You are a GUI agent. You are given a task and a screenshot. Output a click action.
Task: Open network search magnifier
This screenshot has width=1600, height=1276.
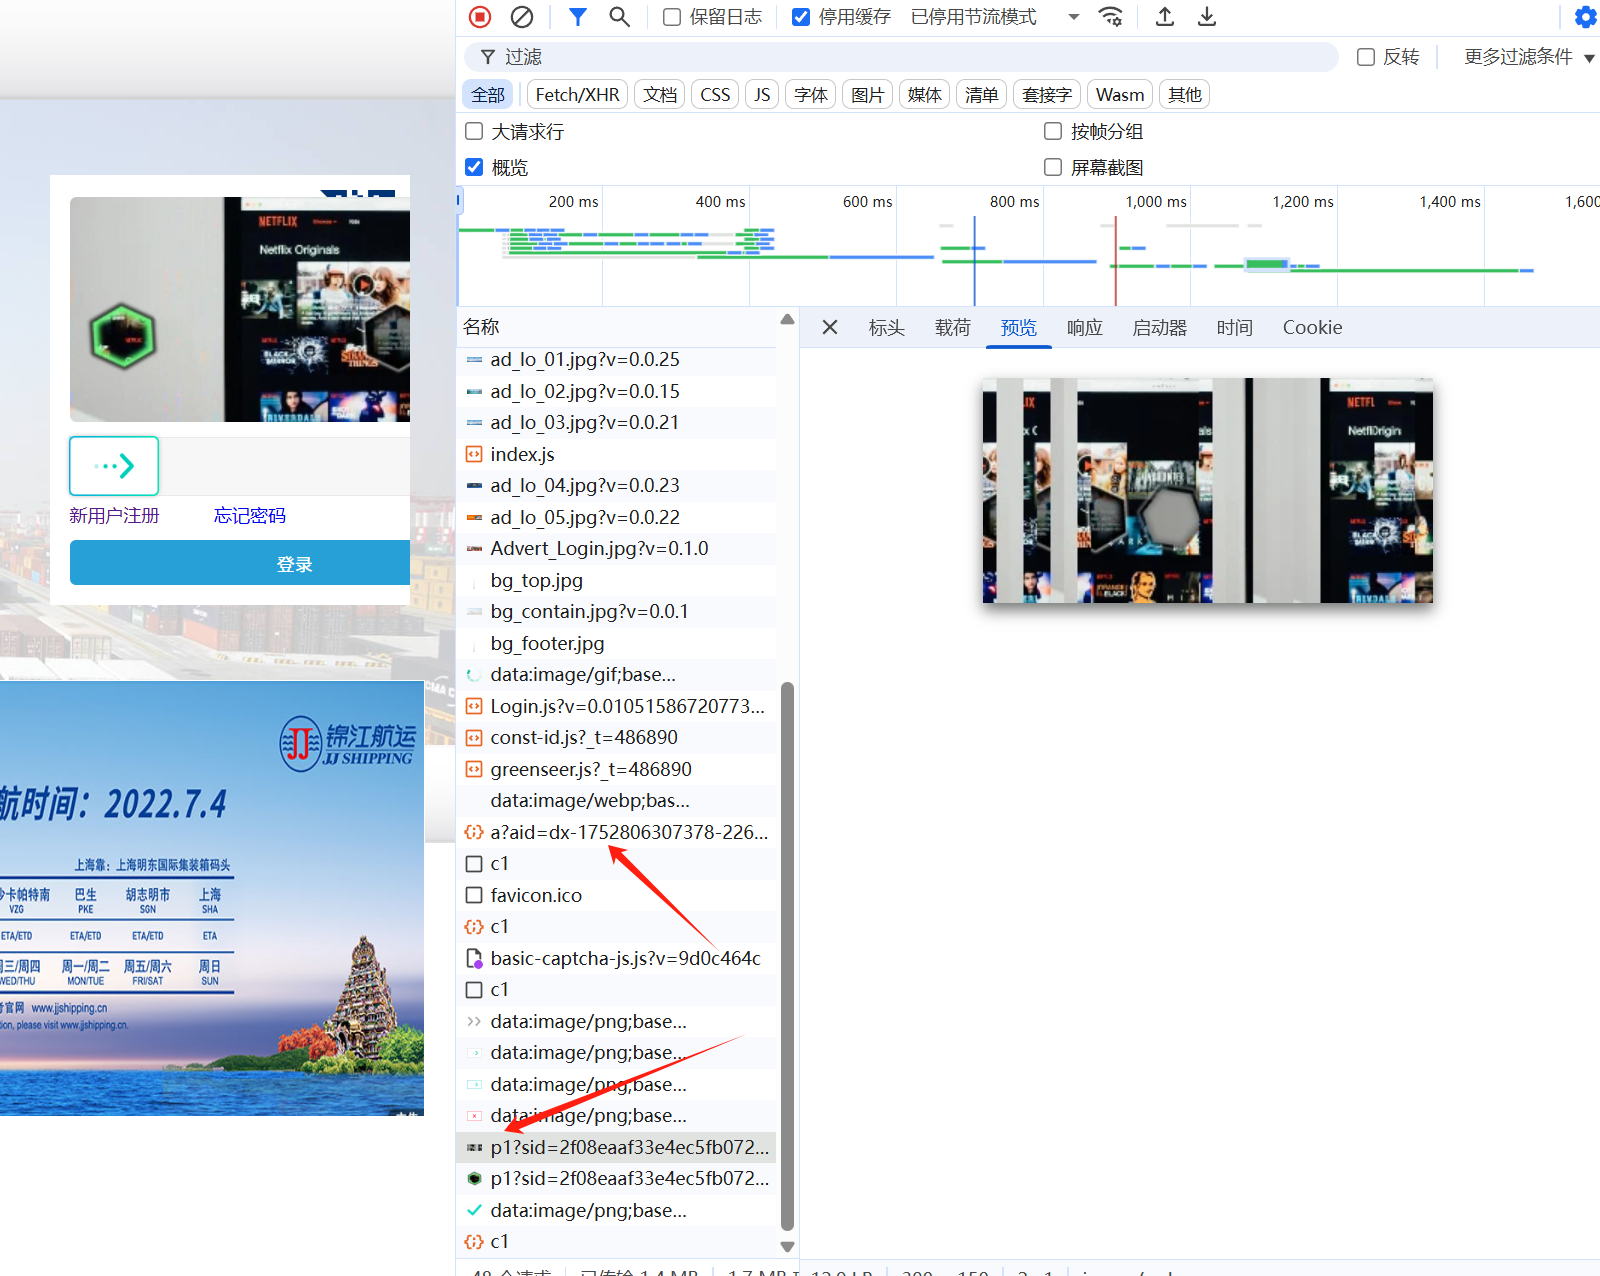619,17
